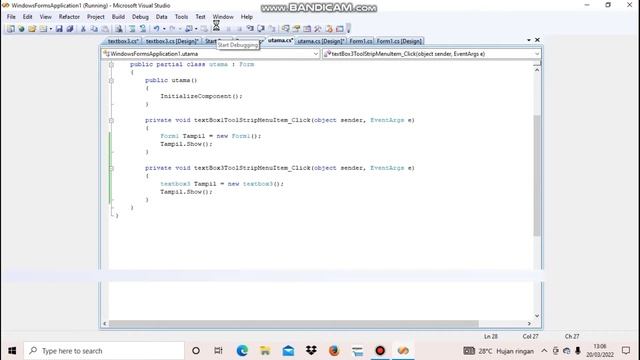Open Properties Window from toolbar icon
Viewport: 640px width, 360px height.
pyautogui.click(x=296, y=29)
